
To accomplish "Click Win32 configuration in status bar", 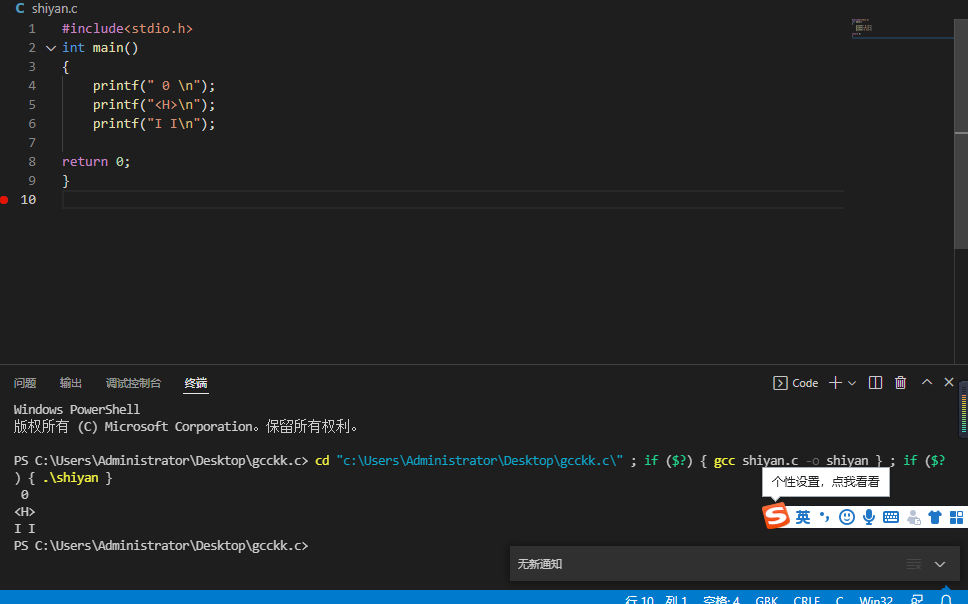I will coord(875,600).
